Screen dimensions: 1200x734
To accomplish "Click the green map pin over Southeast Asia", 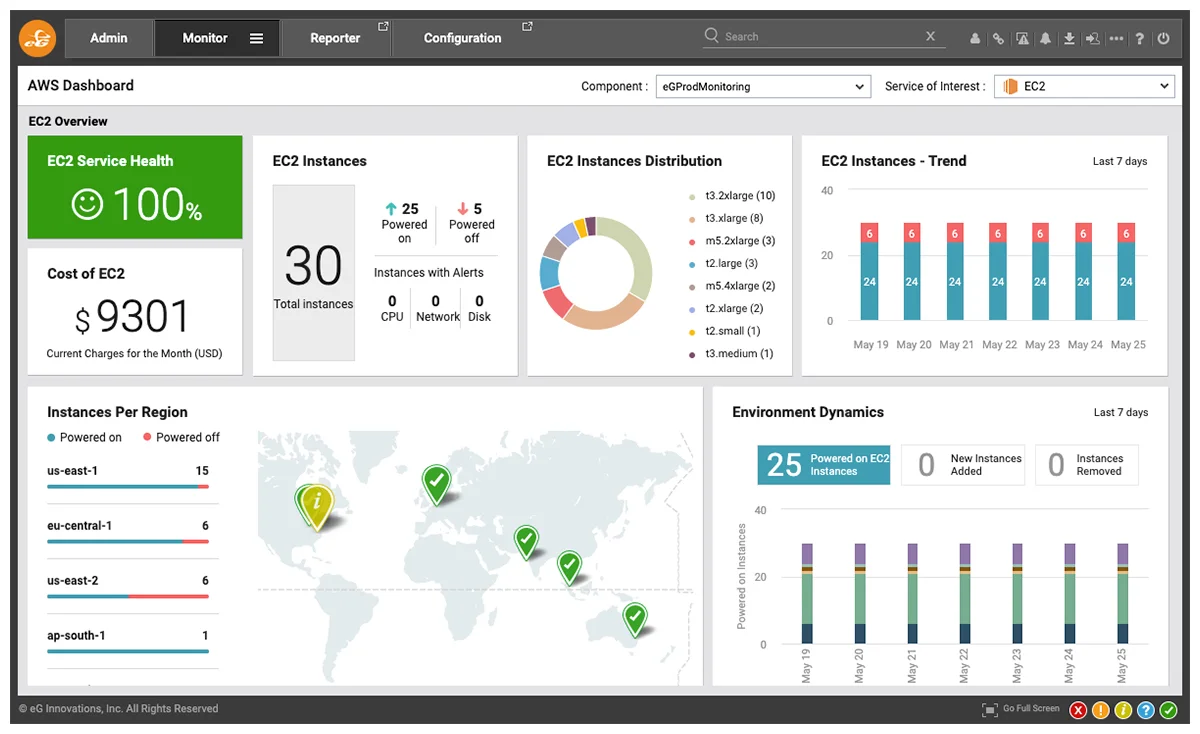I will tap(569, 567).
